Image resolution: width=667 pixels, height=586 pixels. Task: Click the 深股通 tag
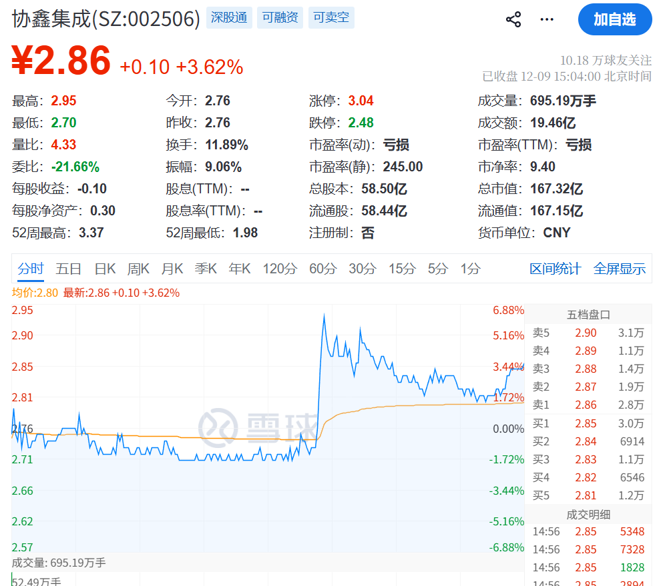tap(228, 18)
